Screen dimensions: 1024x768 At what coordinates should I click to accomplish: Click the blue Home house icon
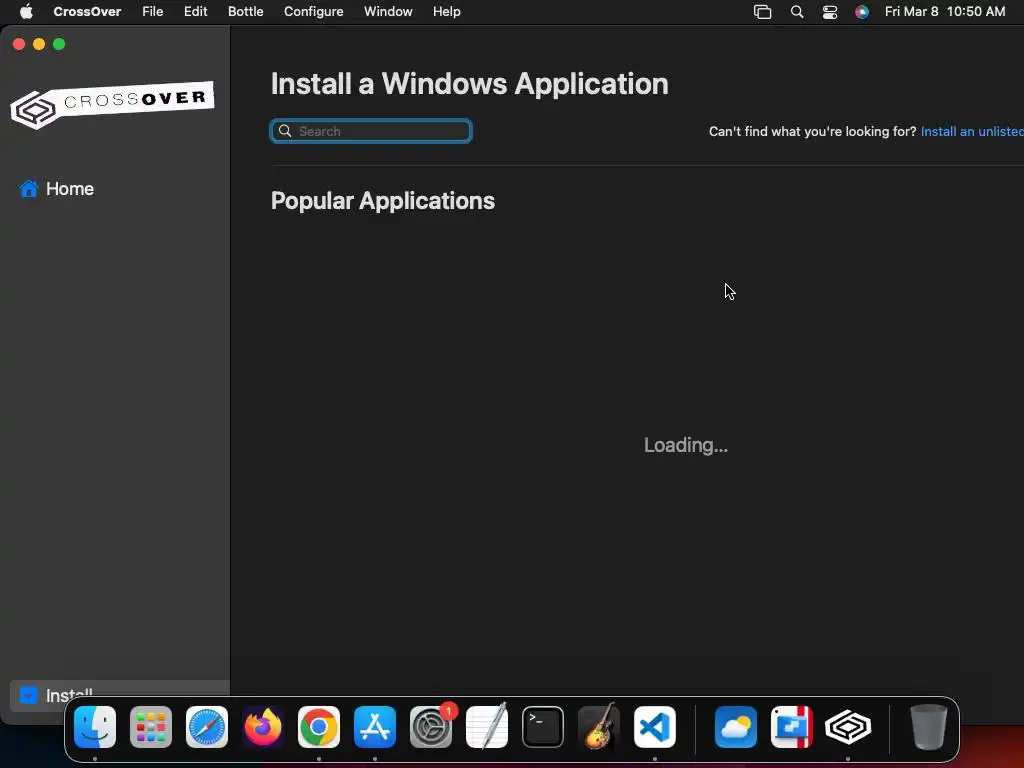click(29, 189)
